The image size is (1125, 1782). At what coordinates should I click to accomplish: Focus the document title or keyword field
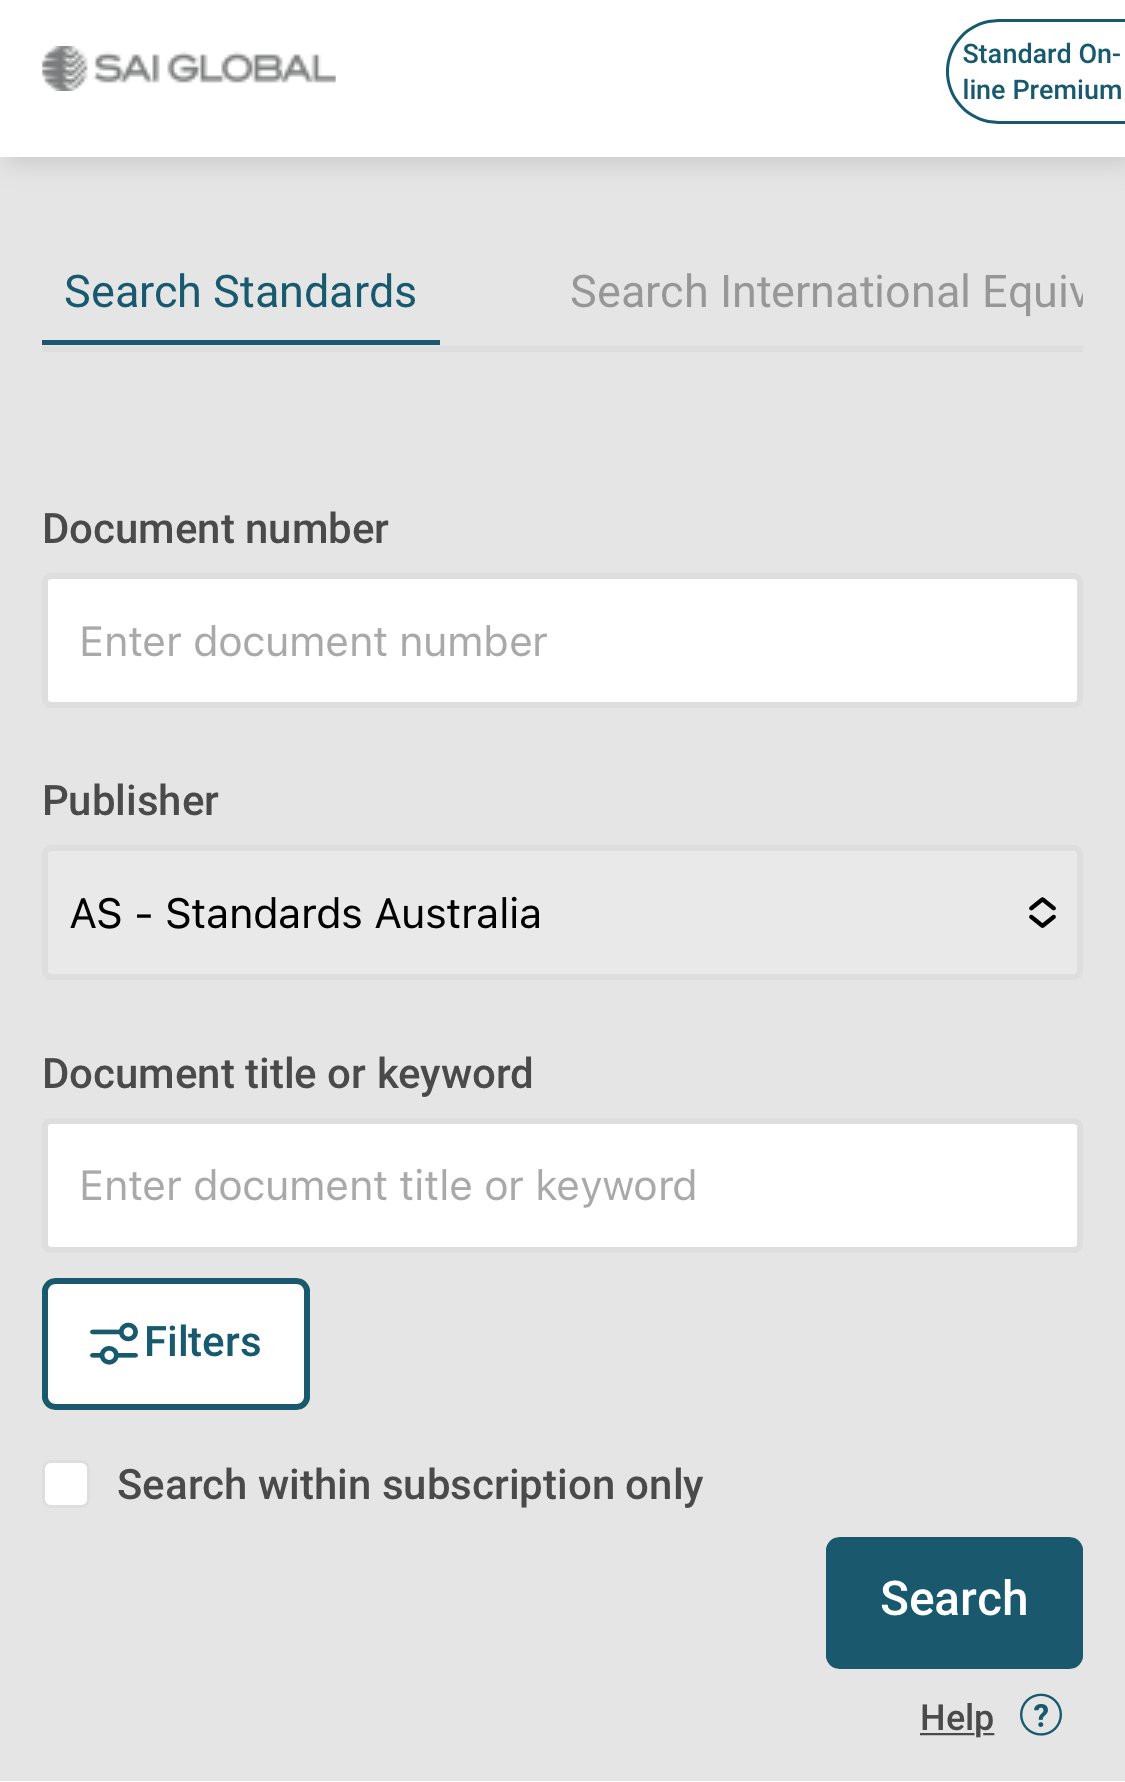(x=562, y=1185)
